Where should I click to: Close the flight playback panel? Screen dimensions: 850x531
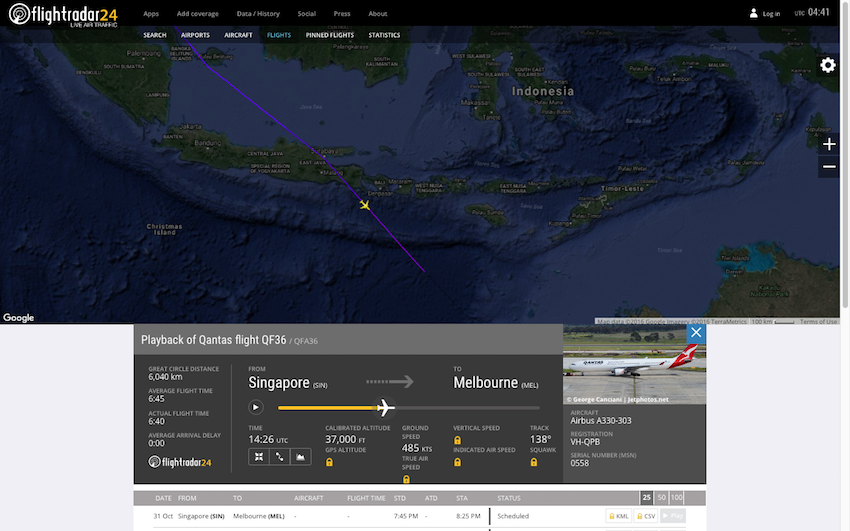(696, 333)
